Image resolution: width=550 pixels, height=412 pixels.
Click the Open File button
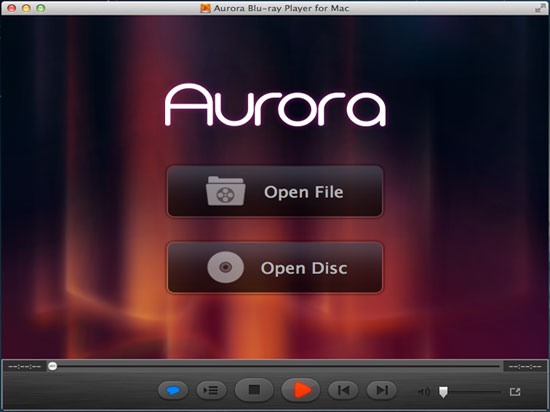(275, 191)
